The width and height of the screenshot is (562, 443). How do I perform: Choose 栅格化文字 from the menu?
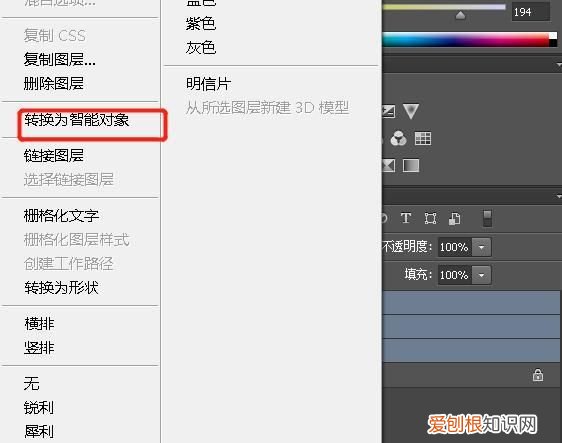pos(61,215)
